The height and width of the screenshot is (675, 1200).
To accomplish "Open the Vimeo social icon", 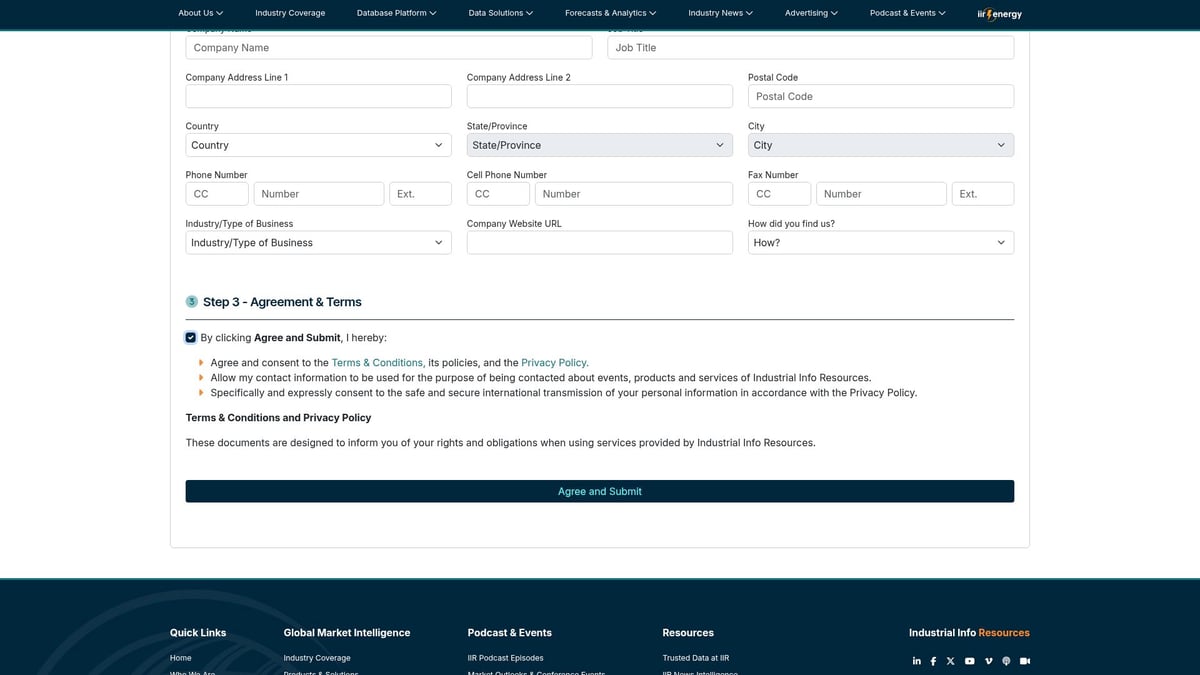I will [x=988, y=661].
